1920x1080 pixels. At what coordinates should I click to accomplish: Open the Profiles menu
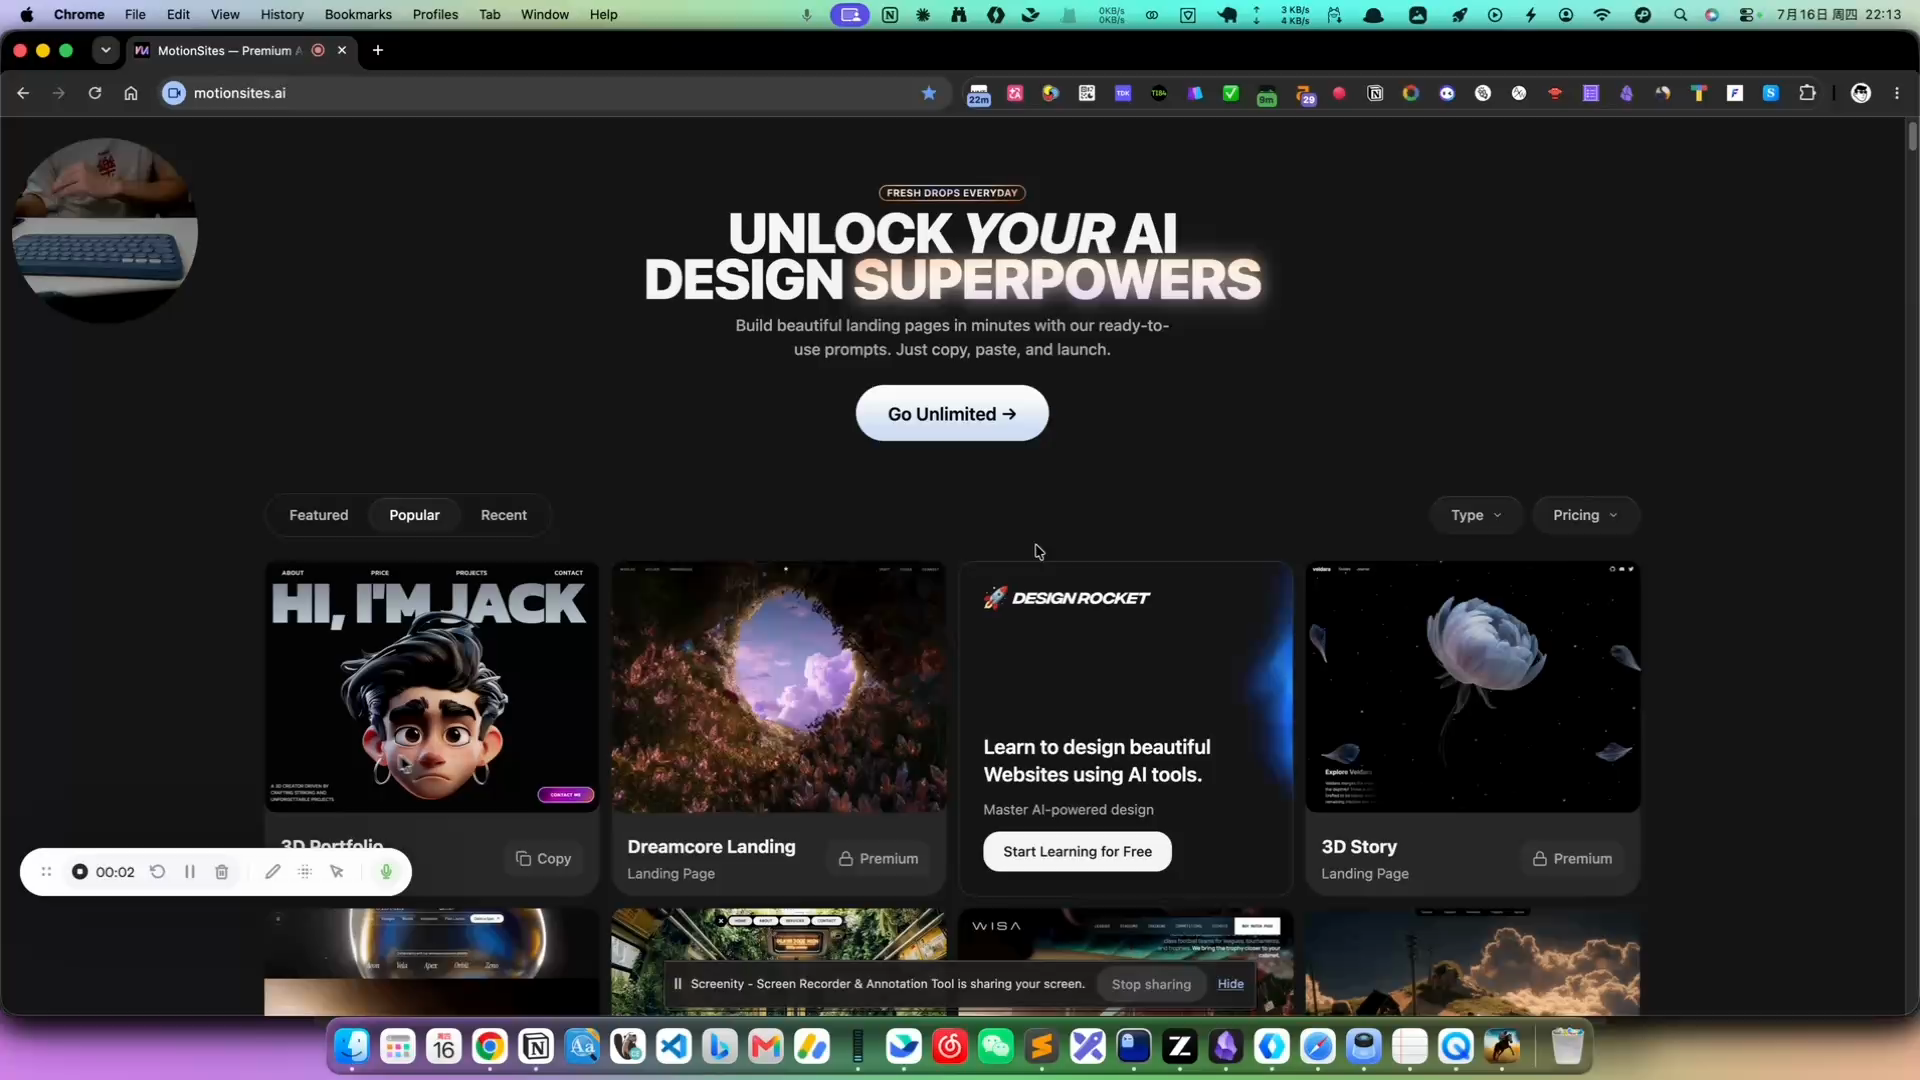coord(435,14)
